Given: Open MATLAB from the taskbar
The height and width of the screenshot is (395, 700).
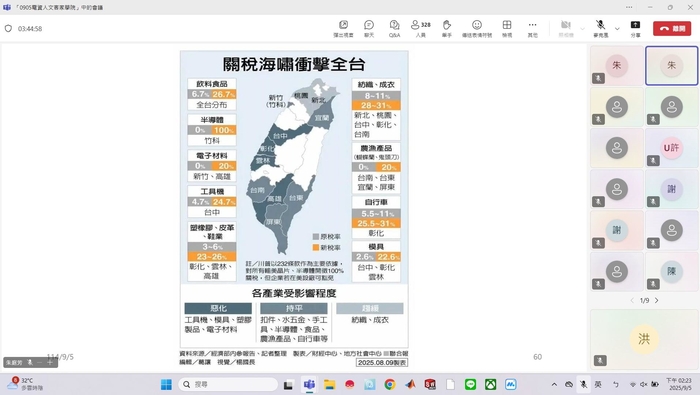Looking at the screenshot, I should pos(410,384).
